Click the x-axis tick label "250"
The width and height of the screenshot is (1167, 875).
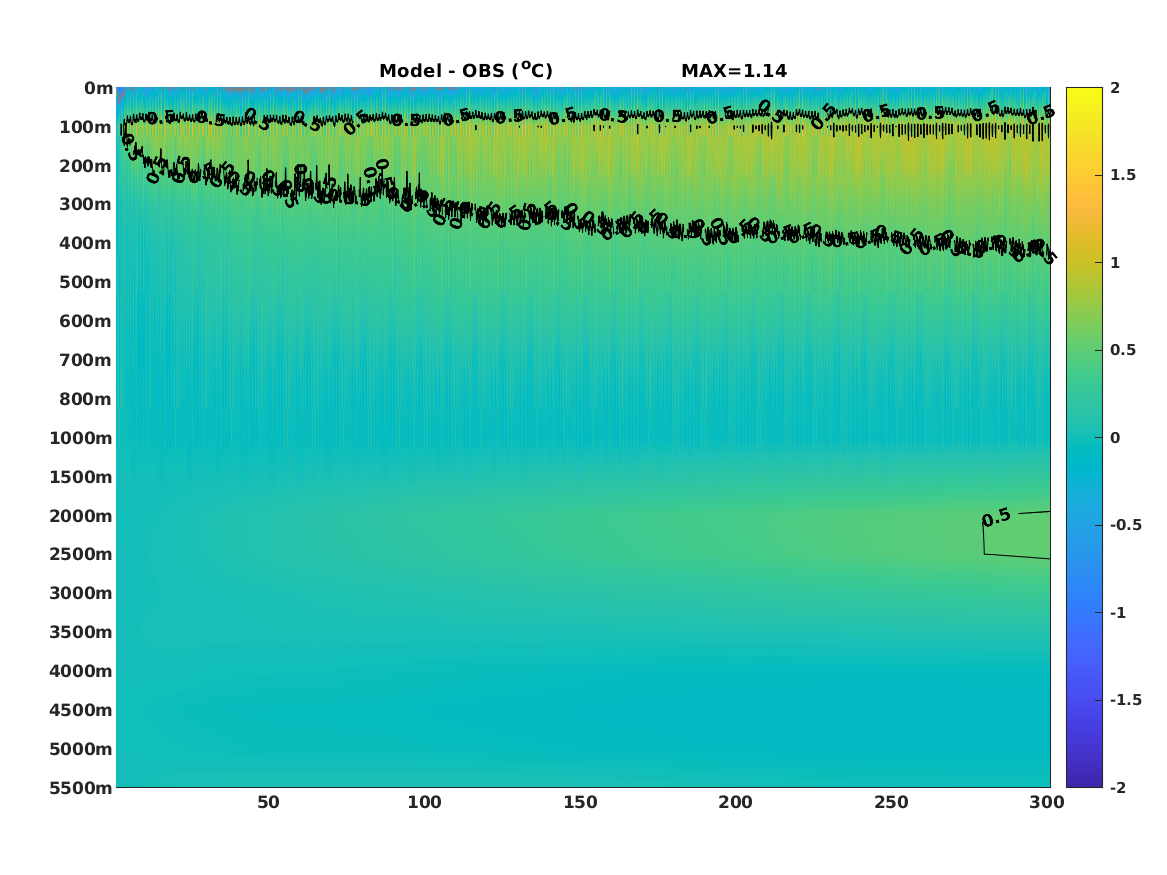pos(891,803)
